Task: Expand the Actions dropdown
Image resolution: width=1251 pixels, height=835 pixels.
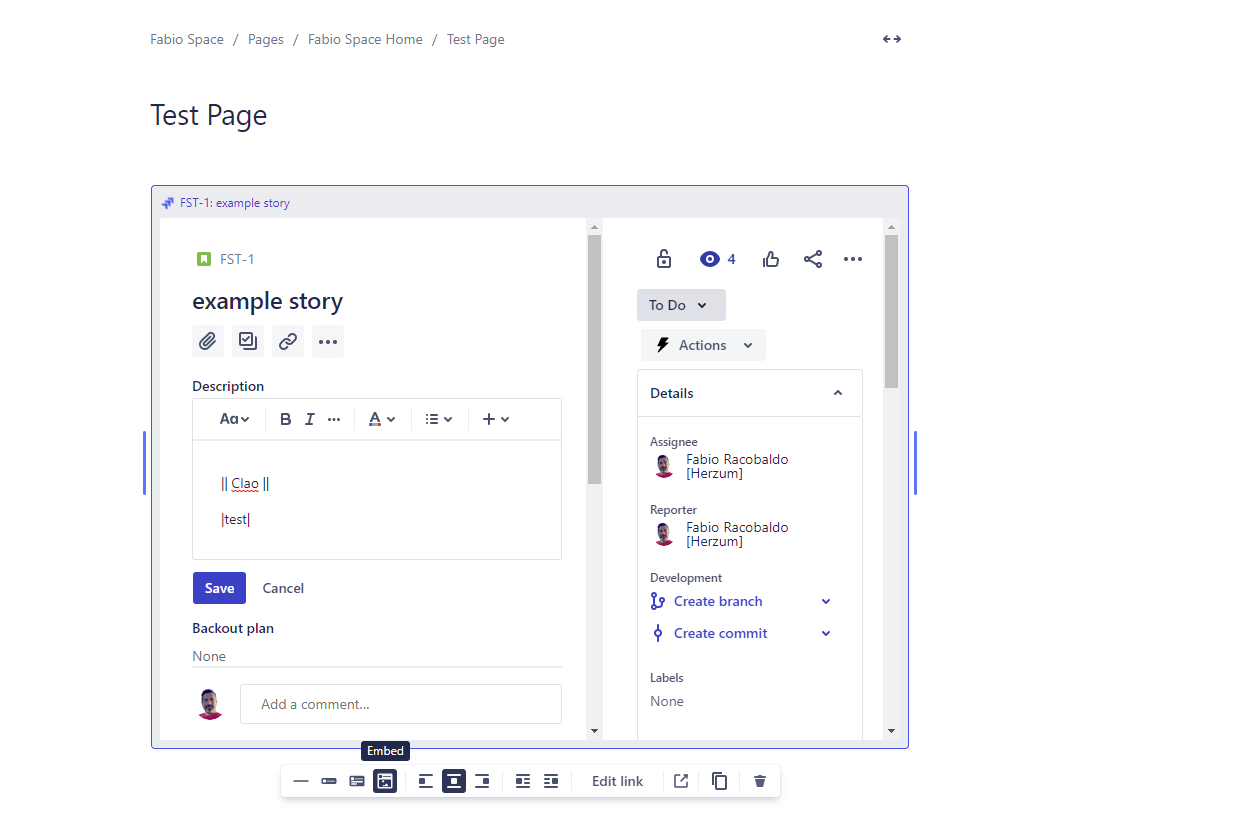Action: (703, 344)
